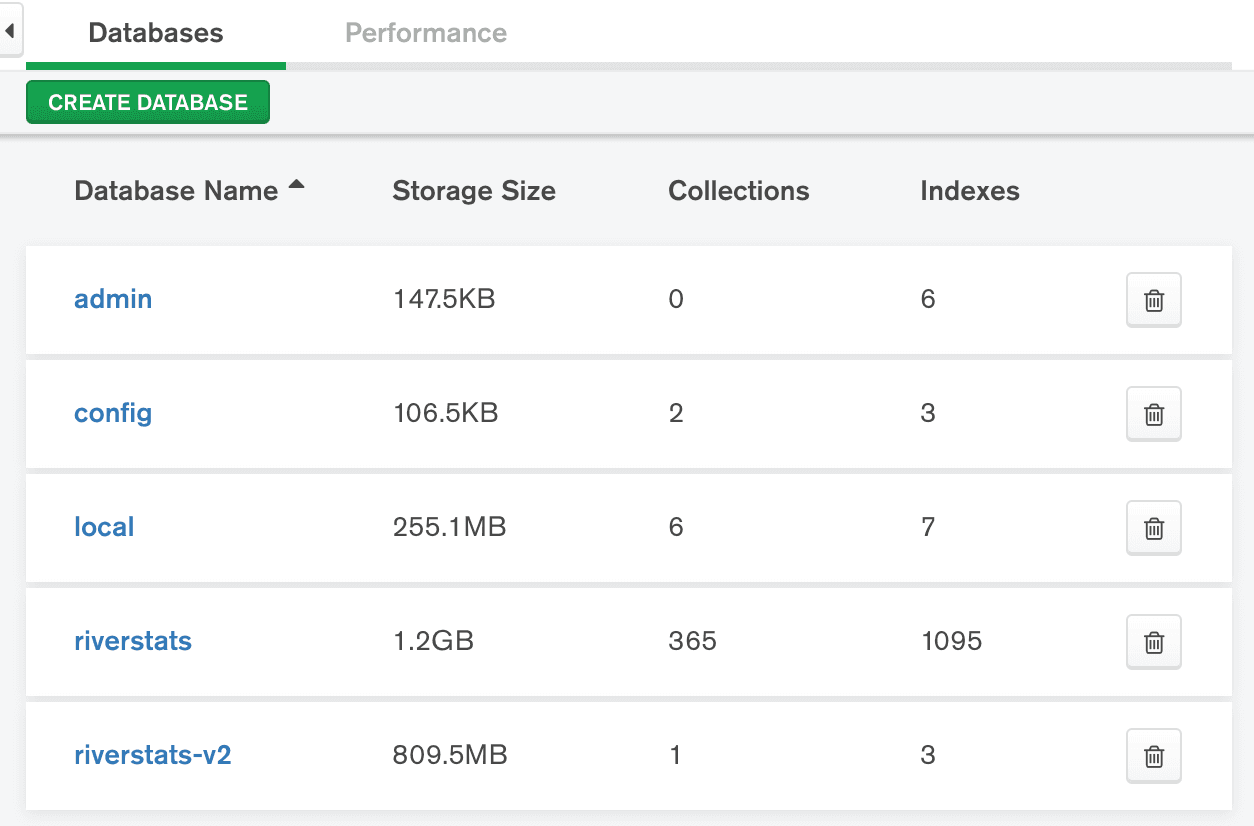Toggle sort order on Database Name column

[176, 191]
